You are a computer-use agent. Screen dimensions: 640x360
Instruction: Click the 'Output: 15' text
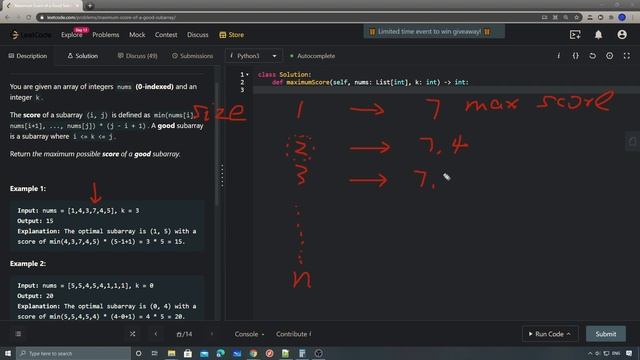(x=35, y=221)
